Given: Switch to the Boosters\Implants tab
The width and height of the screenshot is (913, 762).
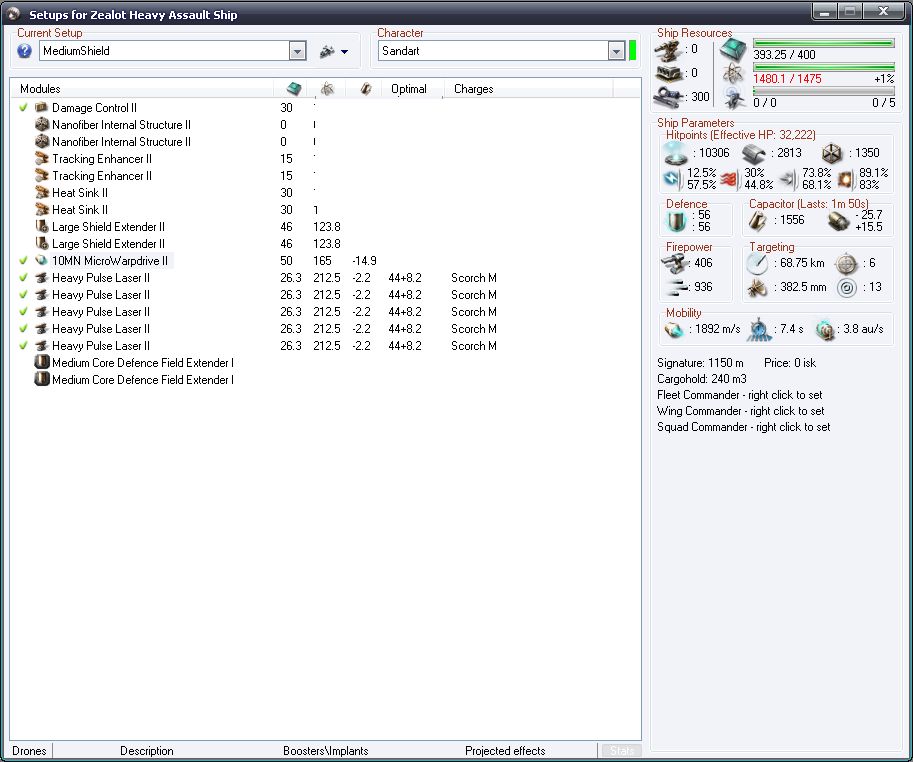Looking at the screenshot, I should point(325,750).
